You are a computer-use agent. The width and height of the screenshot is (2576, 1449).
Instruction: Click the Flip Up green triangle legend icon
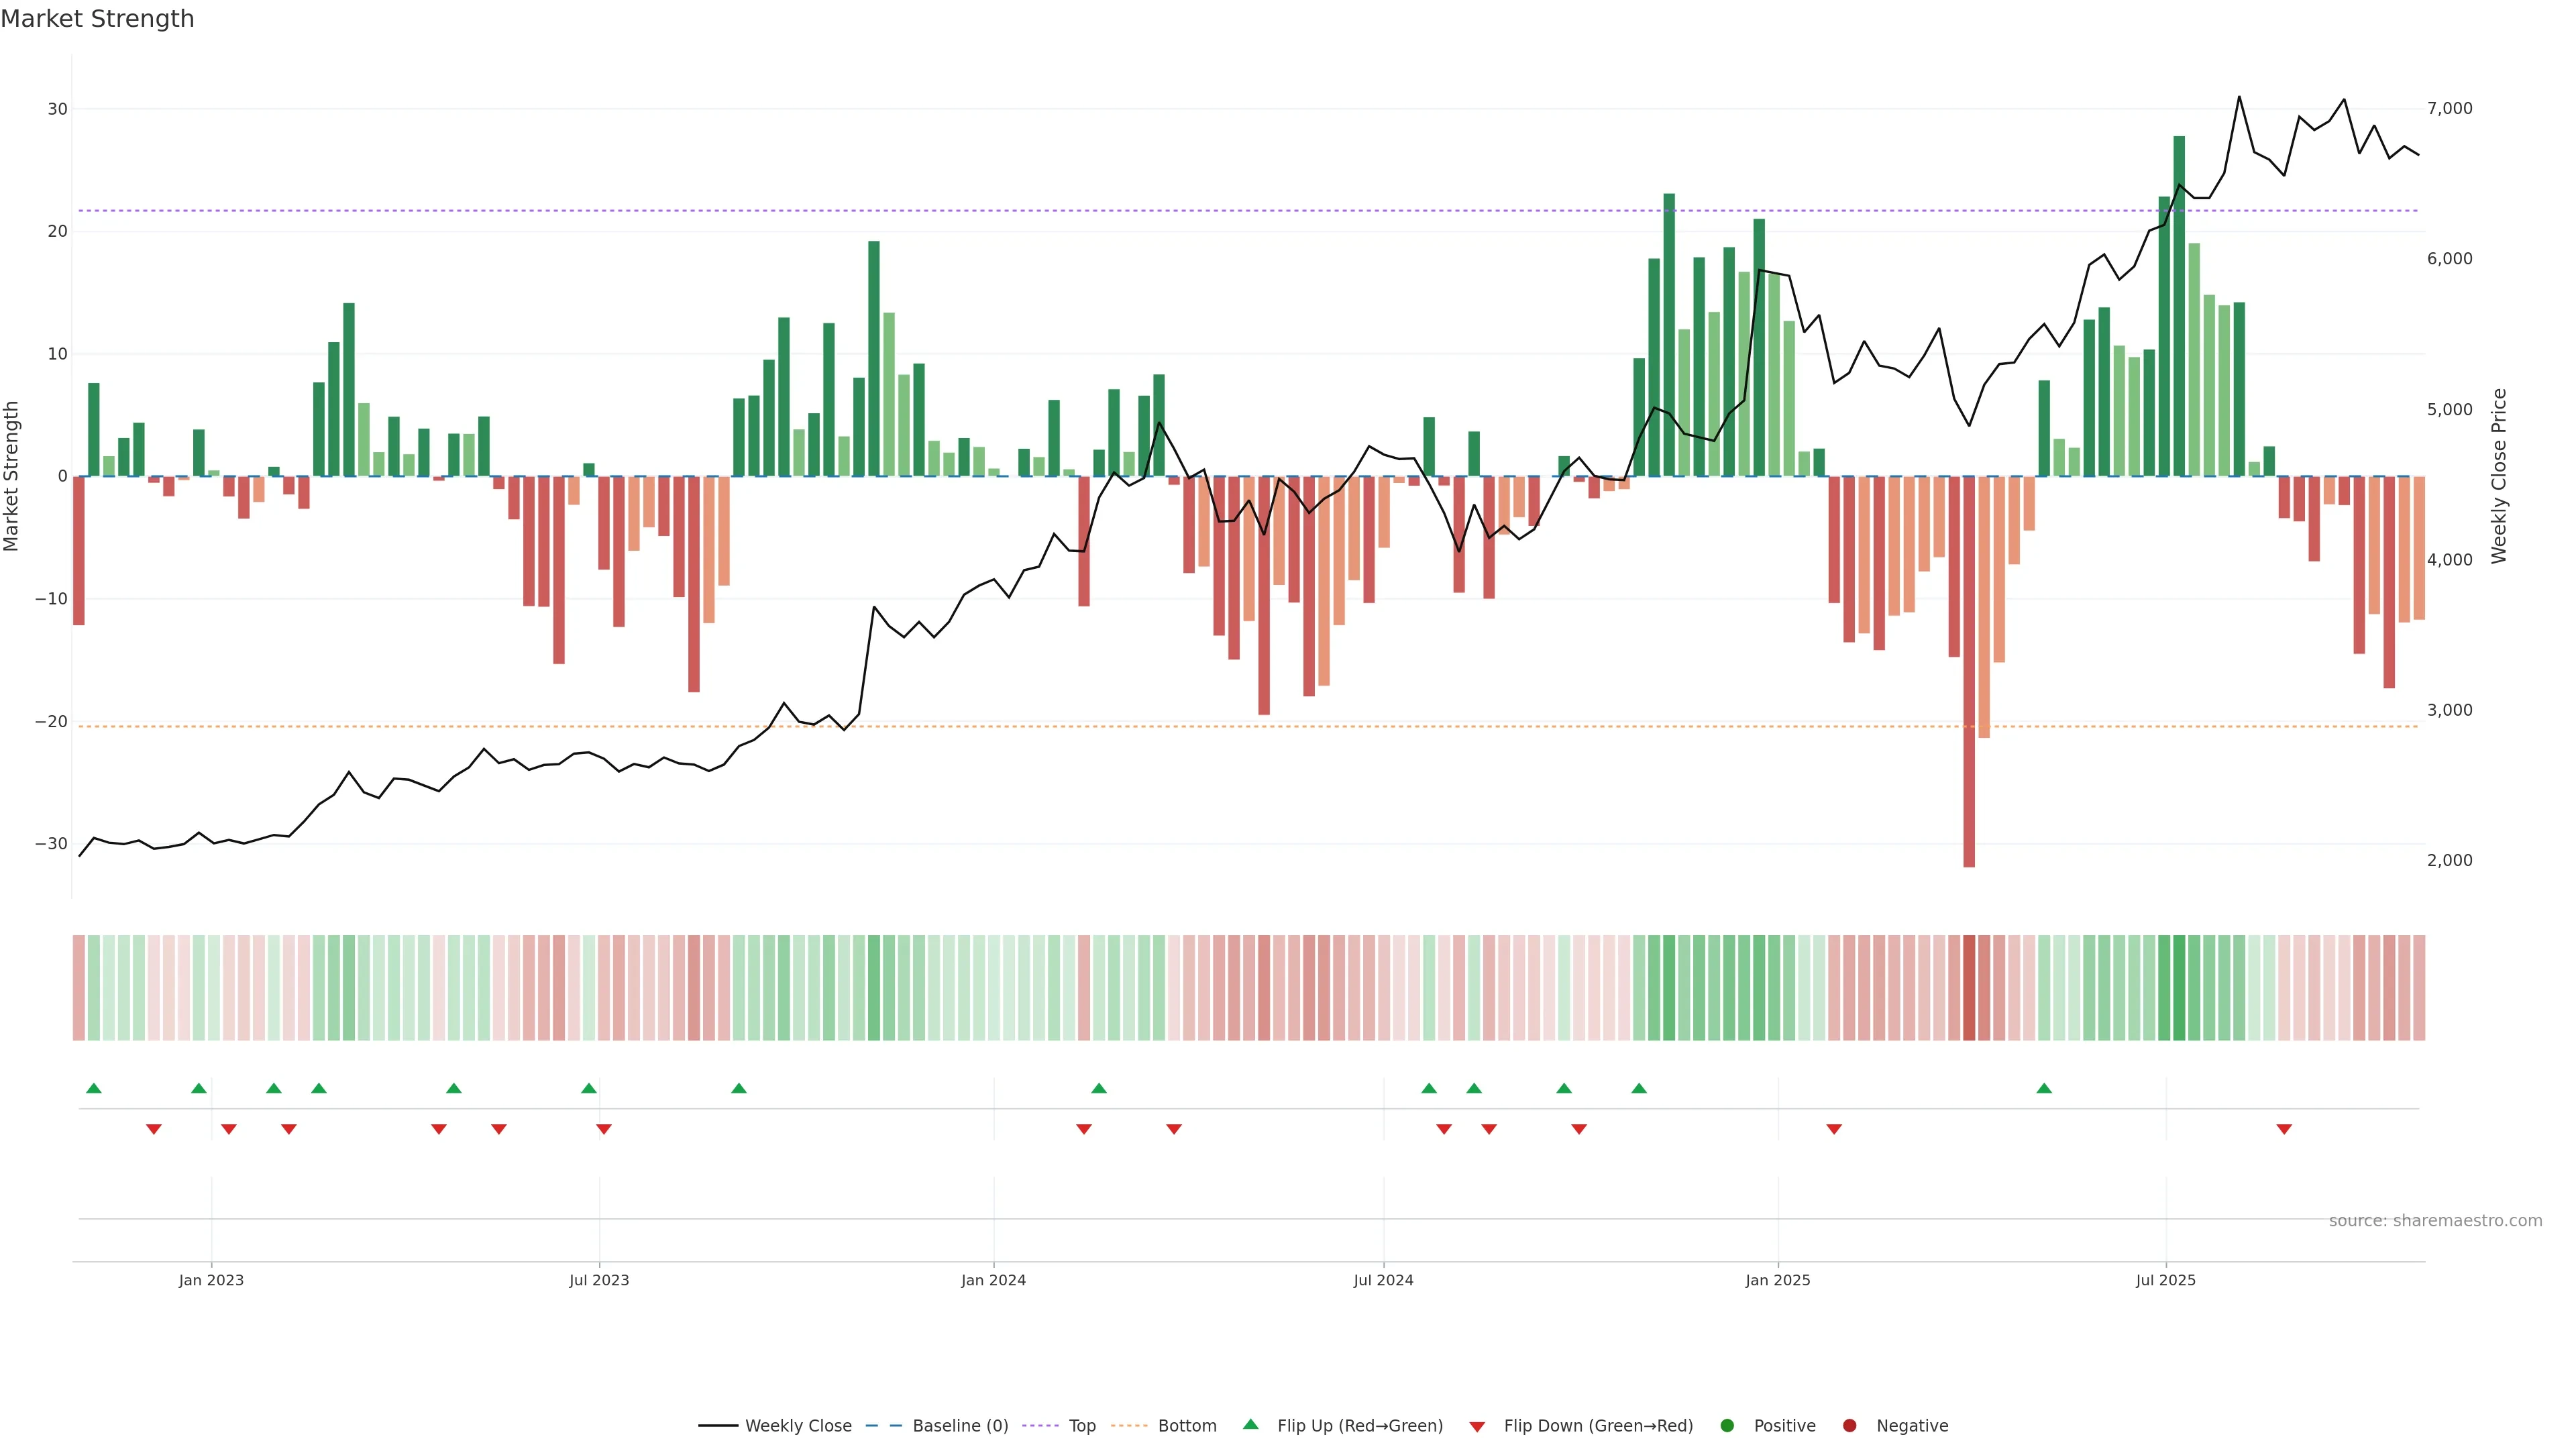pos(1250,1425)
